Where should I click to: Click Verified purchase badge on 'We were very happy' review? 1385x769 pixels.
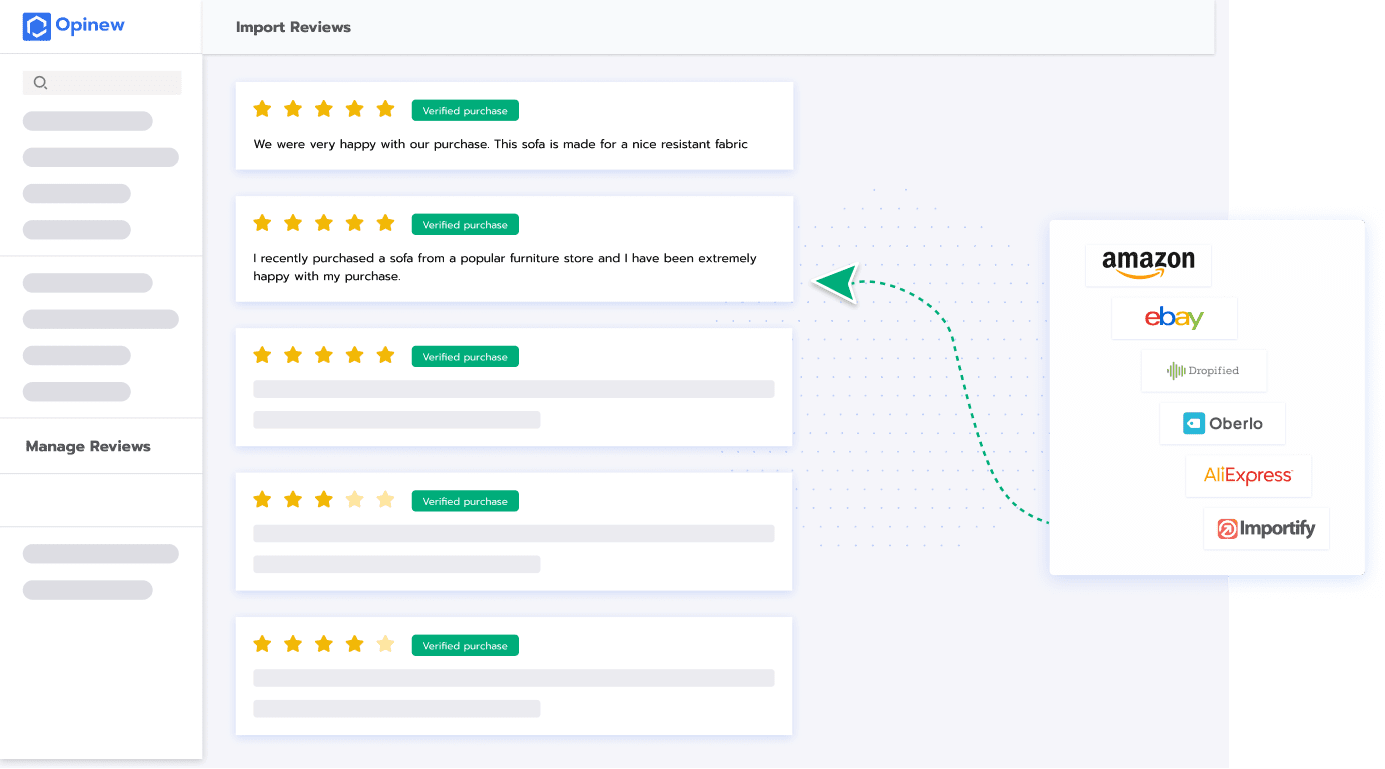click(465, 111)
